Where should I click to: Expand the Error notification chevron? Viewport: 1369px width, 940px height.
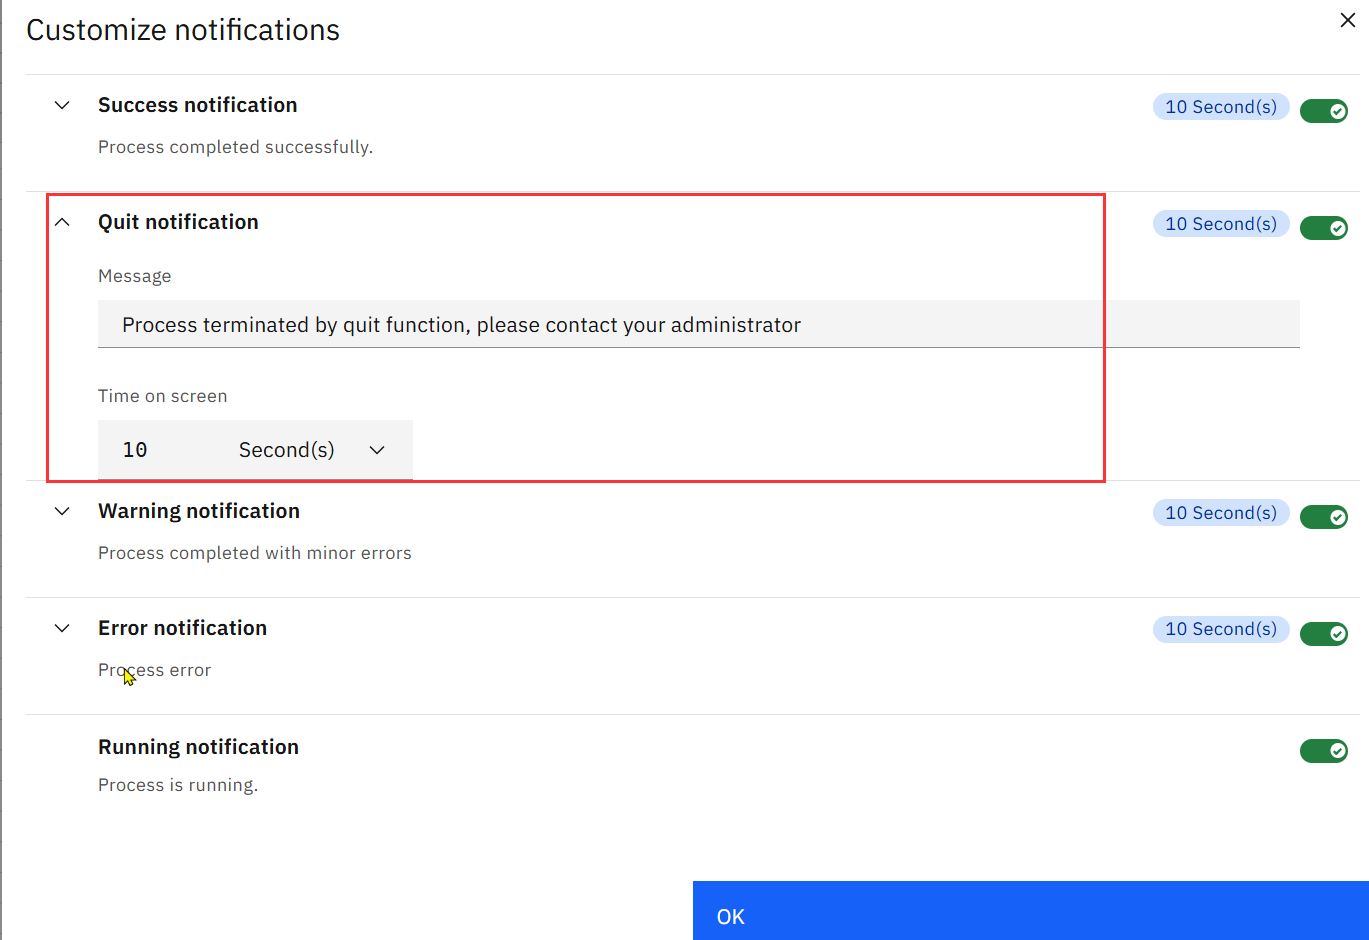[62, 628]
